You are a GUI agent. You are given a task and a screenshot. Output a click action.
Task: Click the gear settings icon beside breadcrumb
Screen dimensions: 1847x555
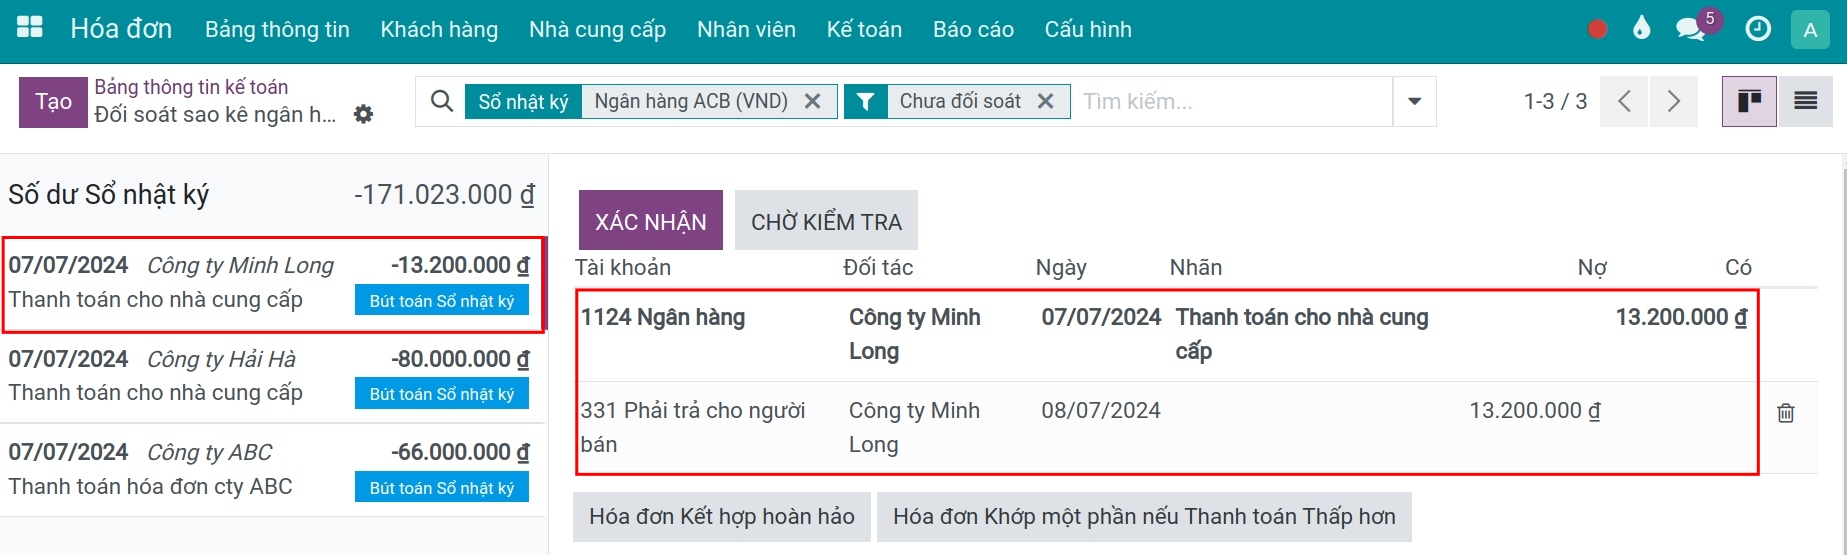[x=364, y=114]
